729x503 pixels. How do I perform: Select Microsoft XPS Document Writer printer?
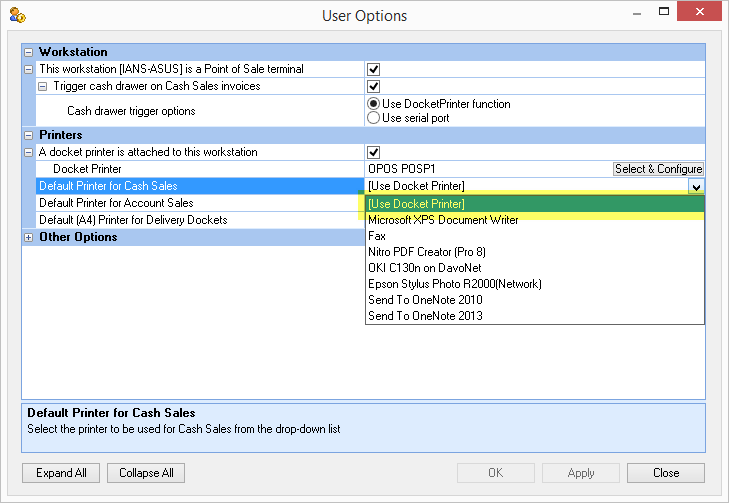click(x=443, y=220)
